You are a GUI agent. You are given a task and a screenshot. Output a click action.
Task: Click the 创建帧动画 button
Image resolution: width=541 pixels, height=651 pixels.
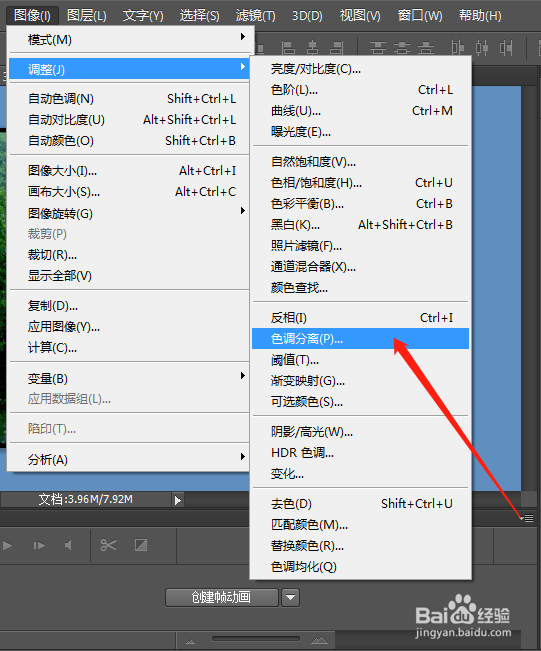[x=222, y=597]
